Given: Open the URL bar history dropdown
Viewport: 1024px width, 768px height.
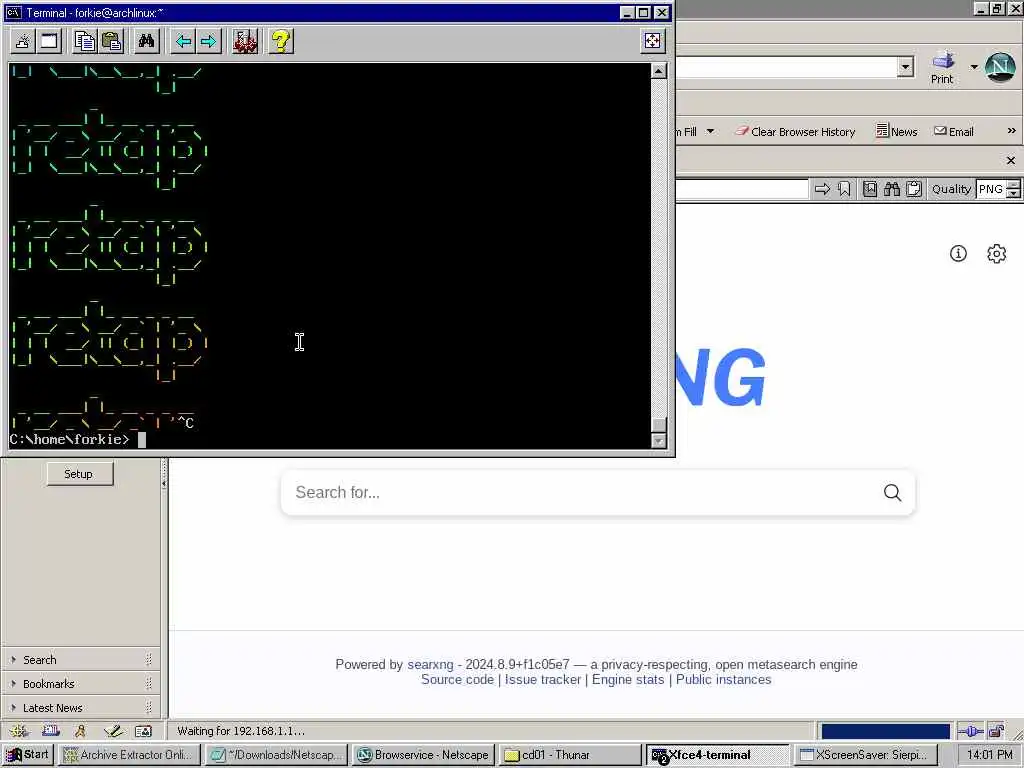Looking at the screenshot, I should pos(905,67).
